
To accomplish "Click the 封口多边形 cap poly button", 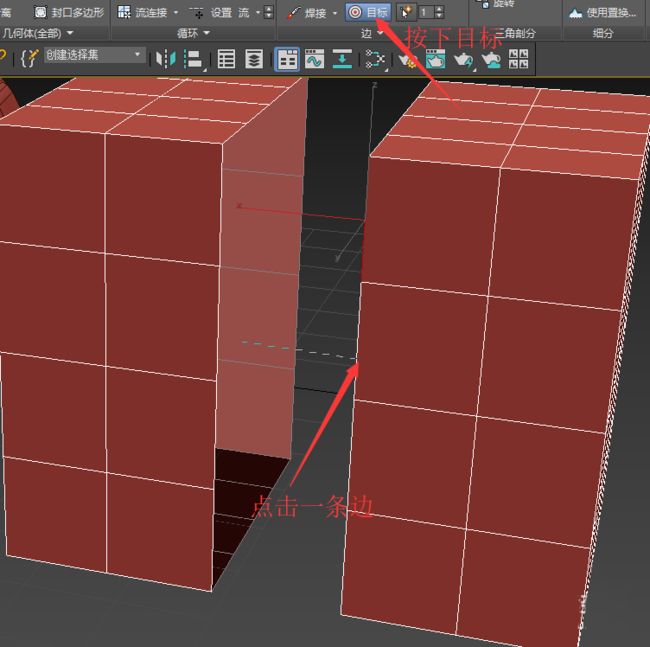I will coord(69,12).
